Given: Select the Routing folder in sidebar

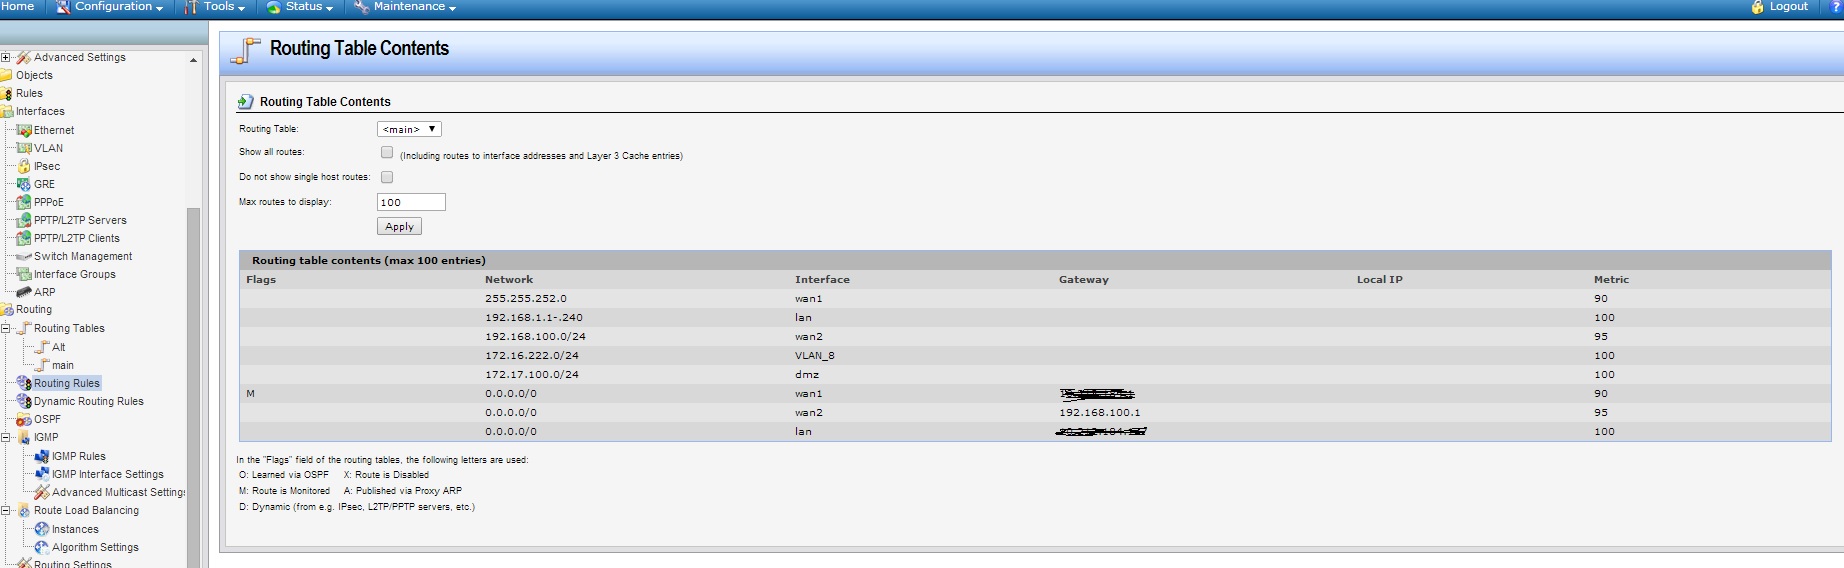Looking at the screenshot, I should (x=33, y=309).
